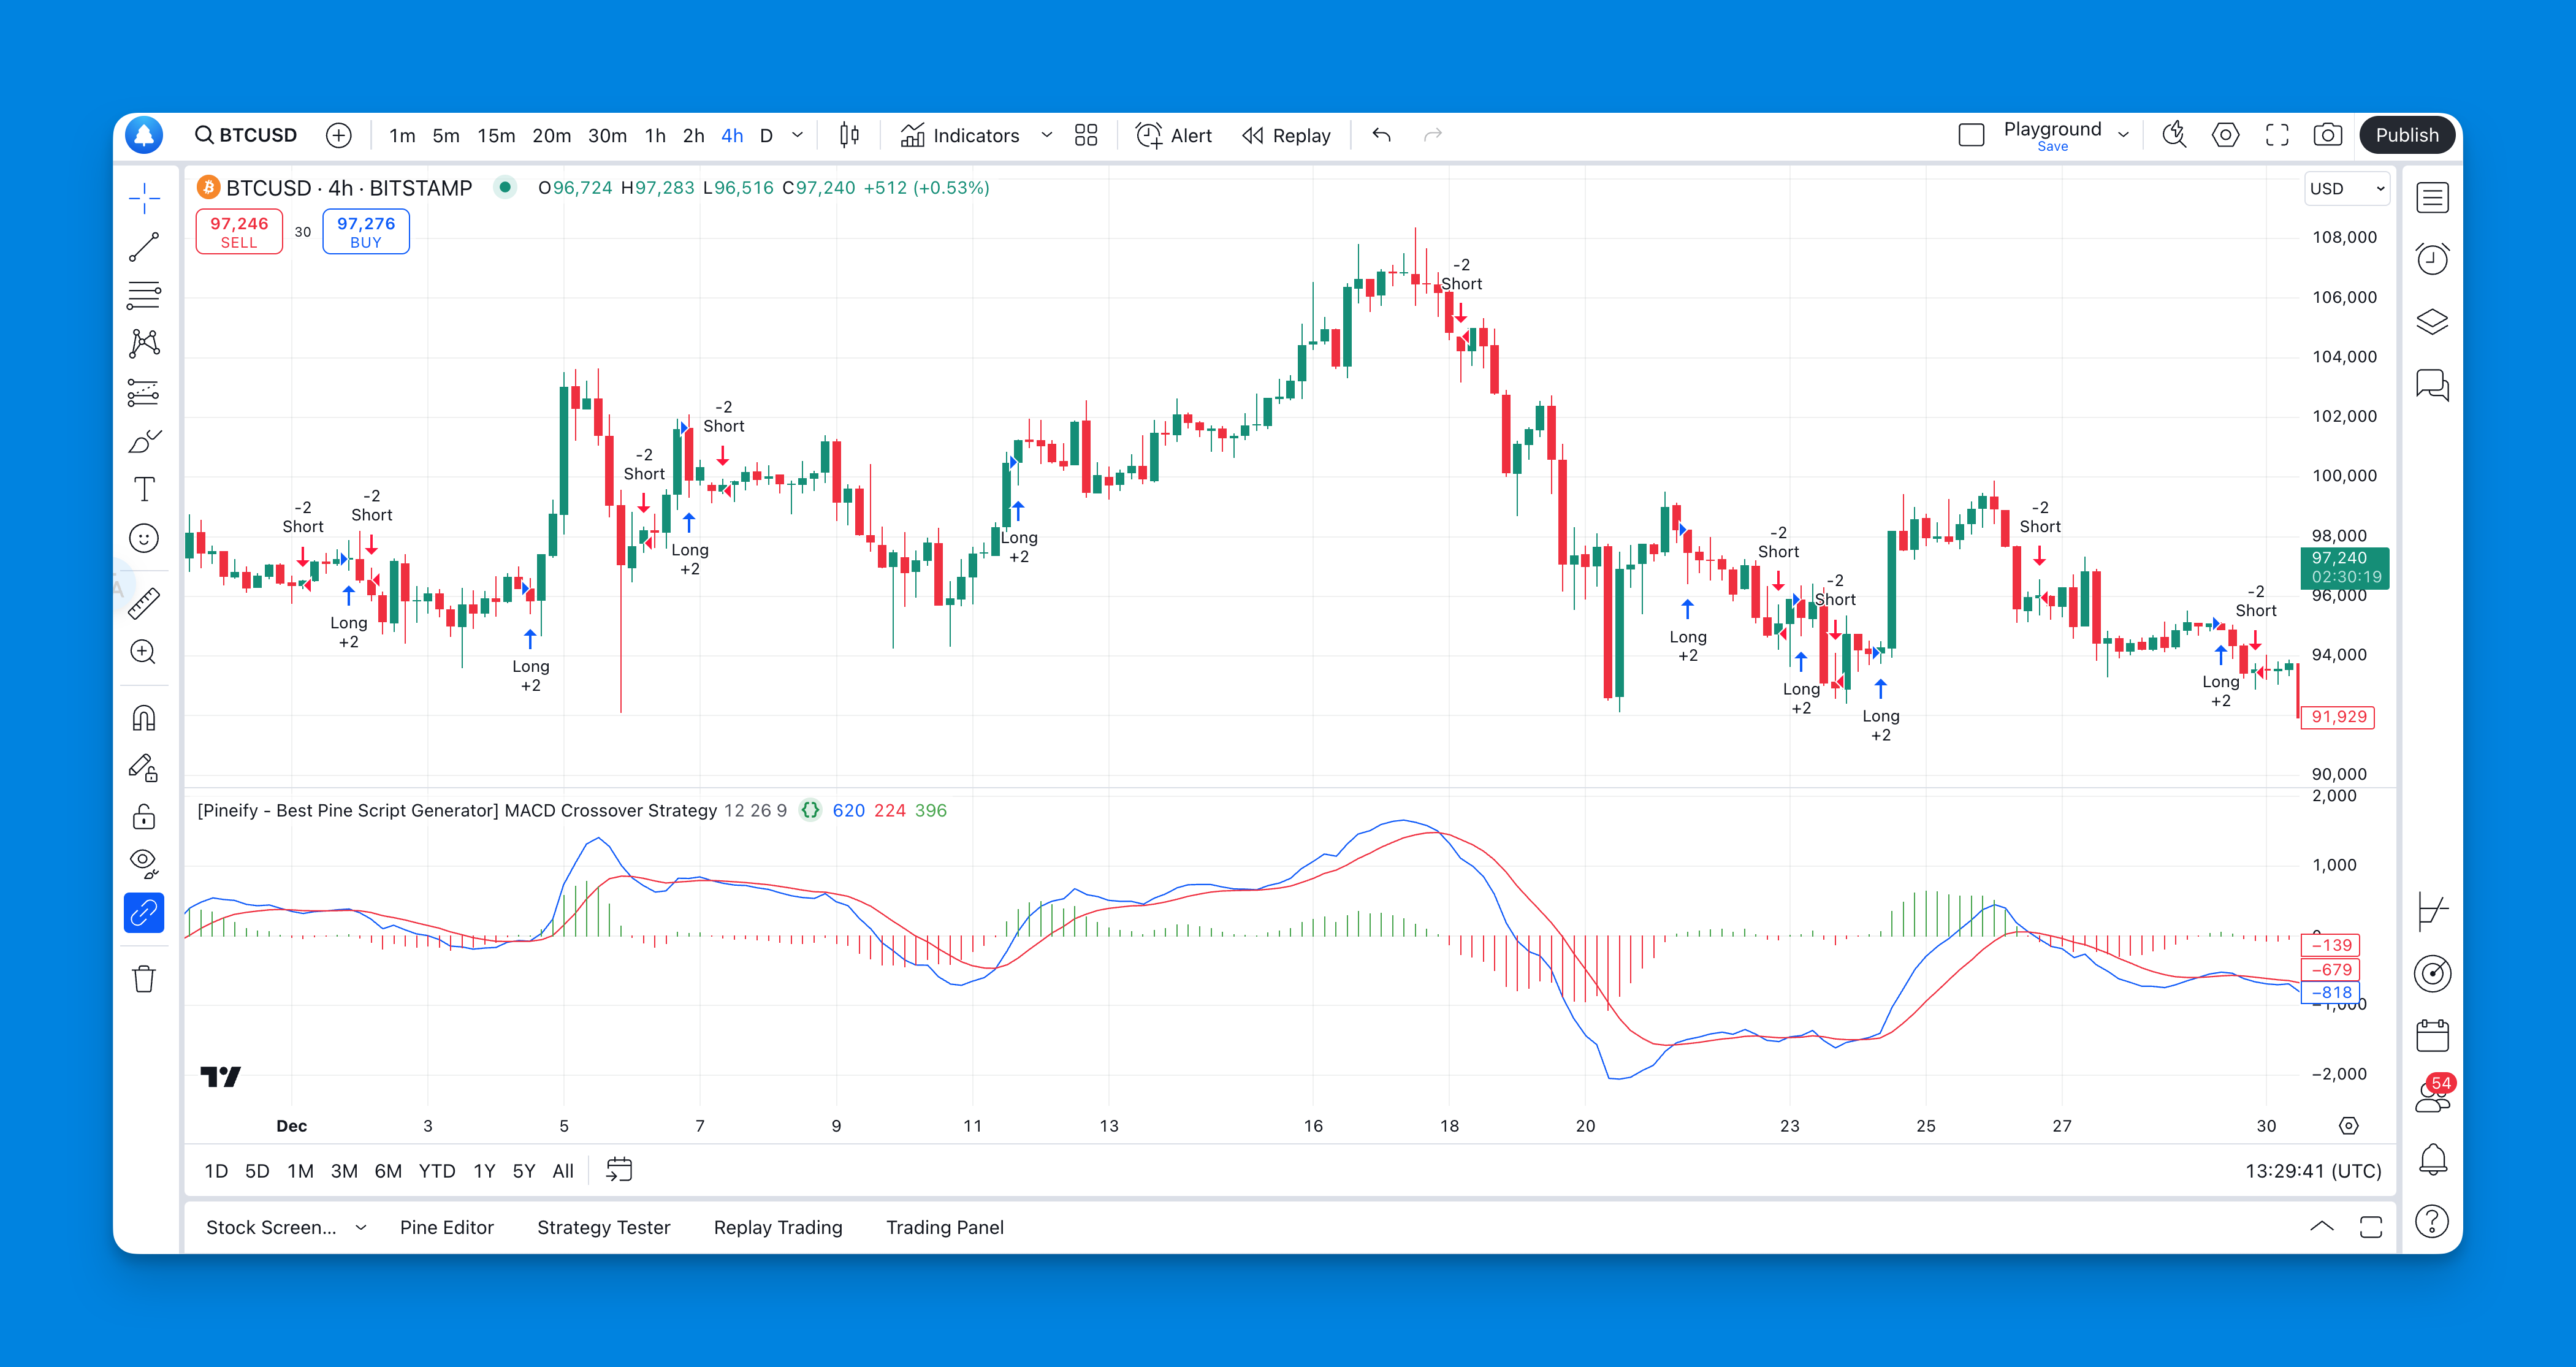Select the zoom in tool
Screen dimensions: 2576x1367
(x=144, y=652)
